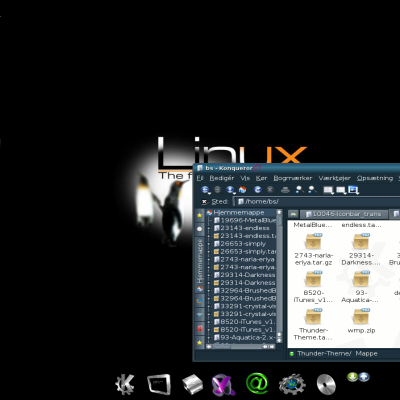Click the greyed-out Forward navigation icon
The width and height of the screenshot is (400, 400).
click(217, 190)
